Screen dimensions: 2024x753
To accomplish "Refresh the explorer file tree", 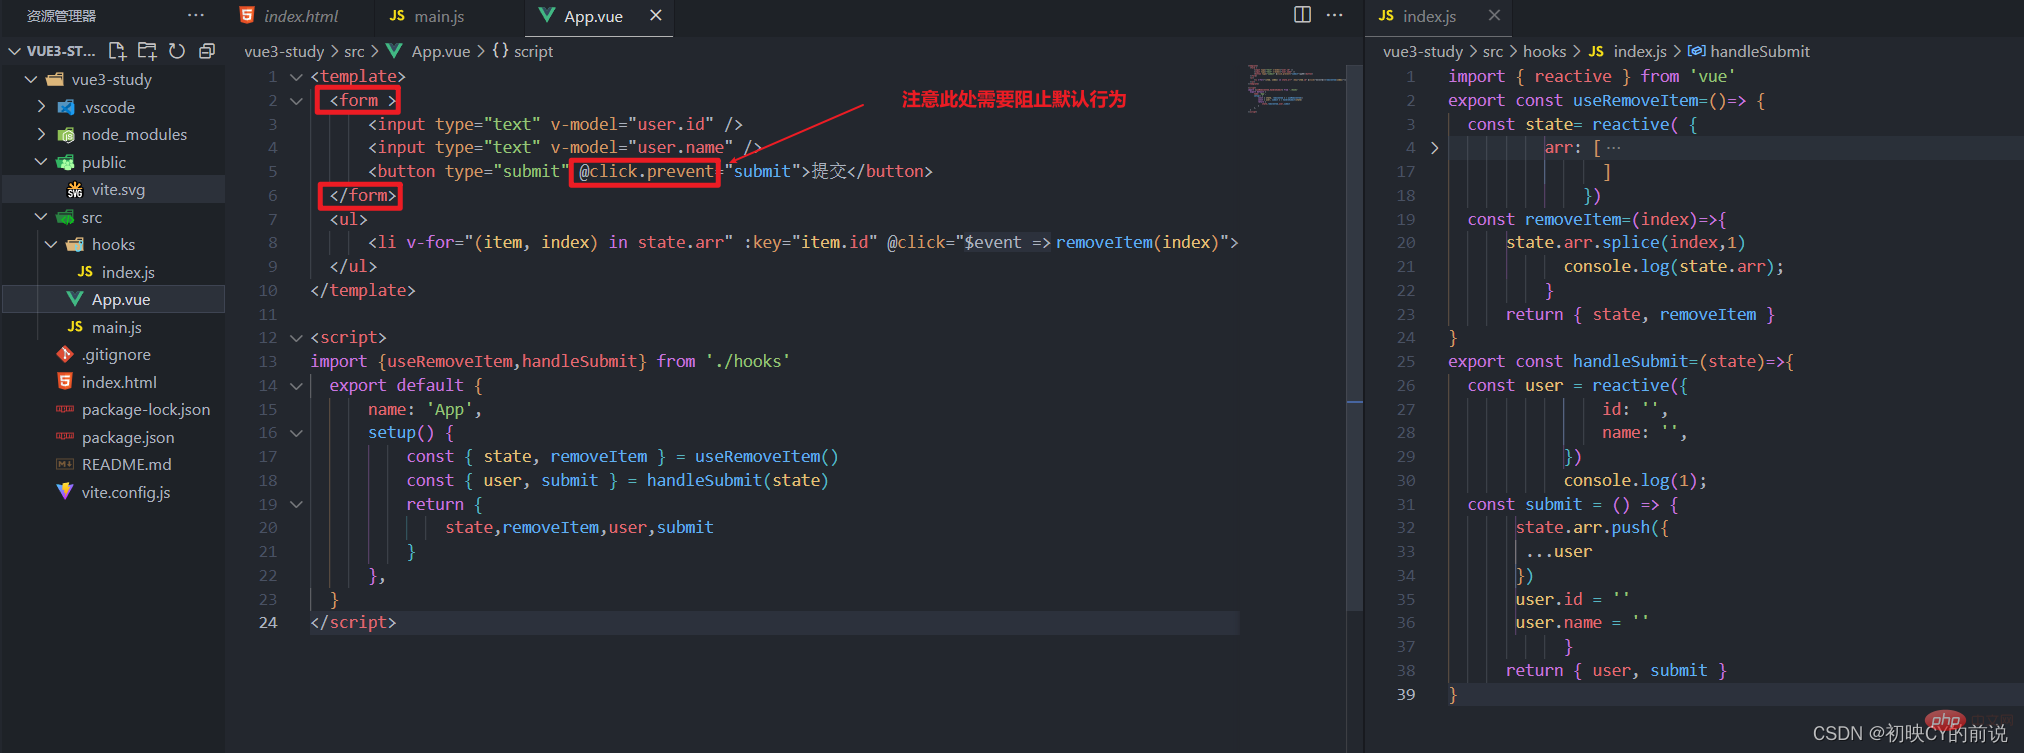I will pos(177,51).
